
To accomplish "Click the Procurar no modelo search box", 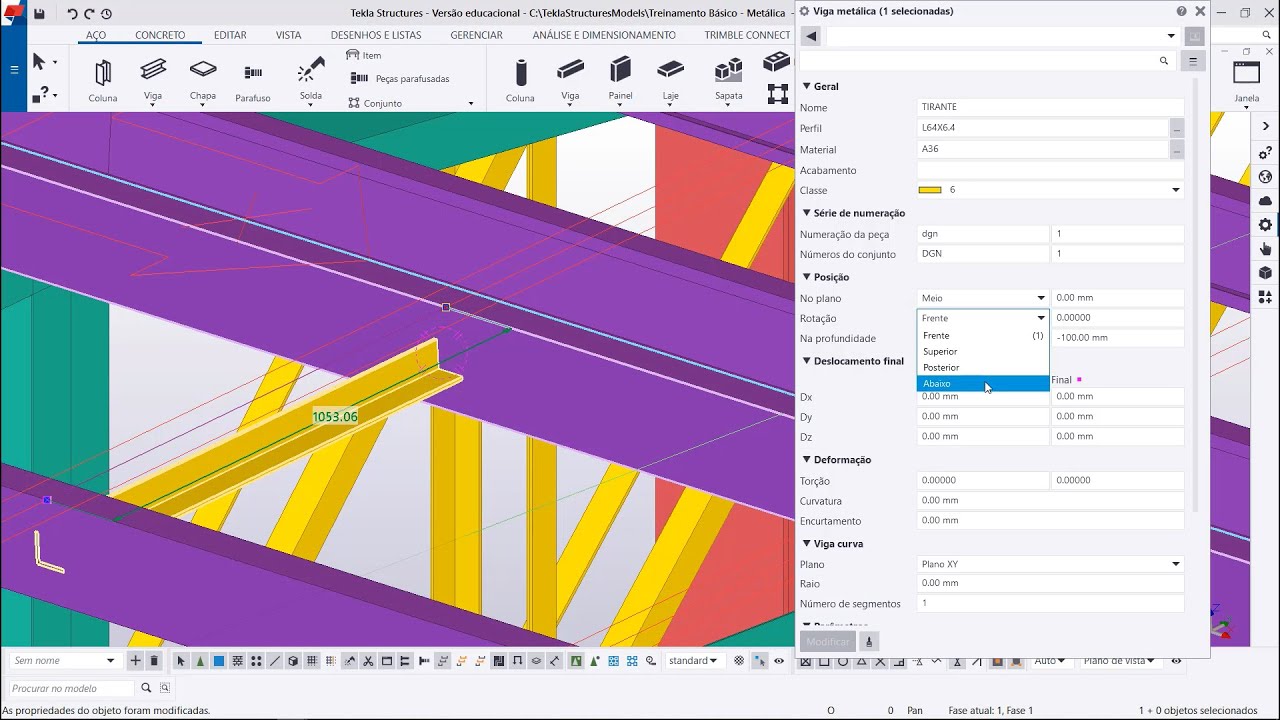I will [x=71, y=689].
